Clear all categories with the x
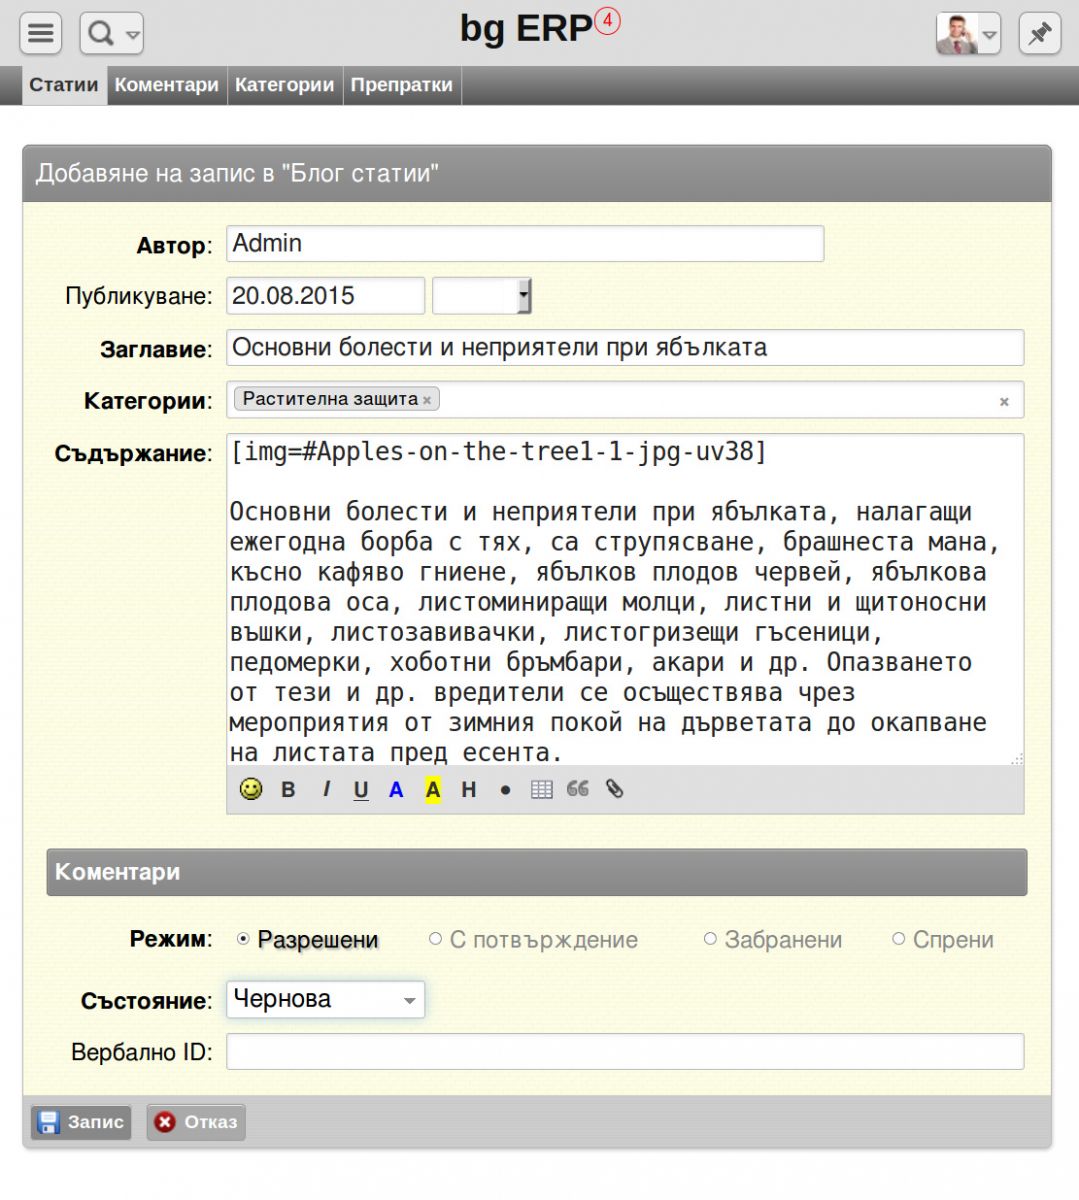 [x=1004, y=402]
